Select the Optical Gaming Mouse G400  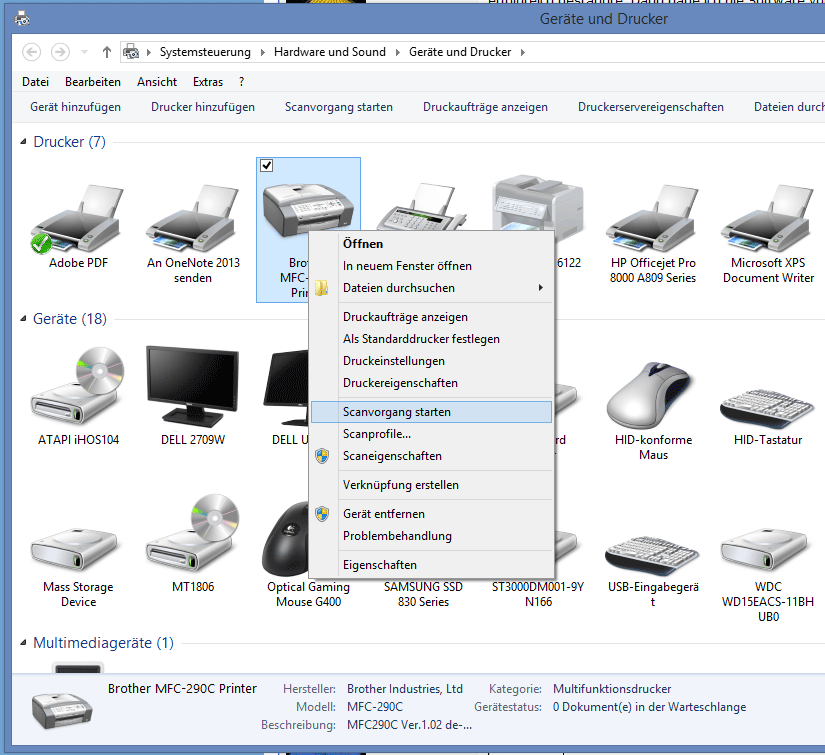286,539
